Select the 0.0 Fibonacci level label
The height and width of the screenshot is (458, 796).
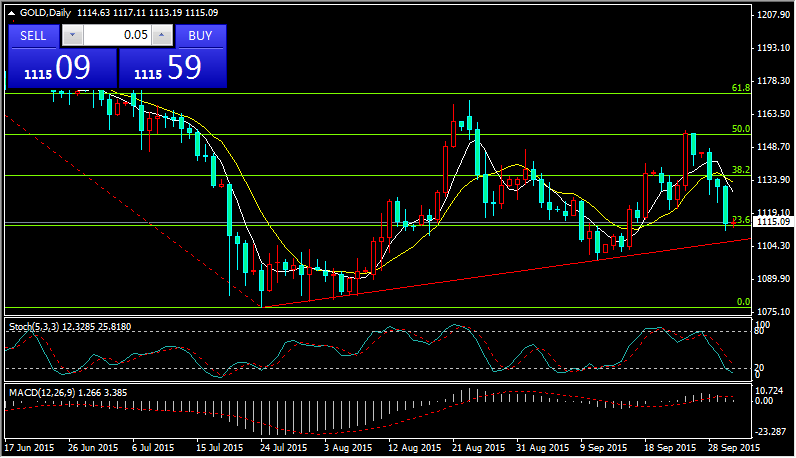tap(742, 301)
